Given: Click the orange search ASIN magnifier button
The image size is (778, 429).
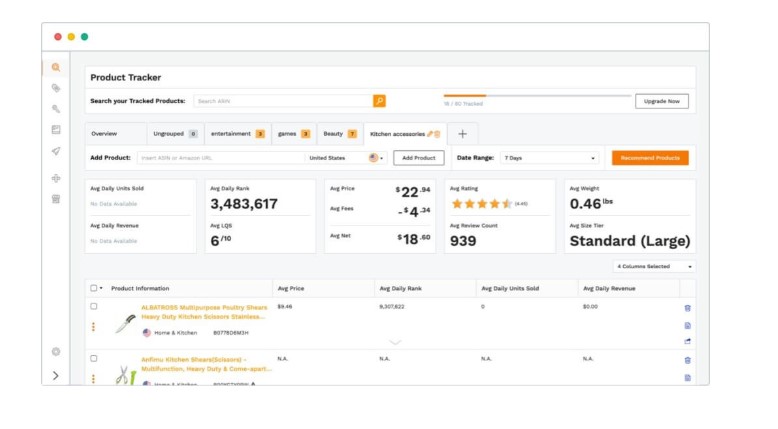Looking at the screenshot, I should coord(379,101).
